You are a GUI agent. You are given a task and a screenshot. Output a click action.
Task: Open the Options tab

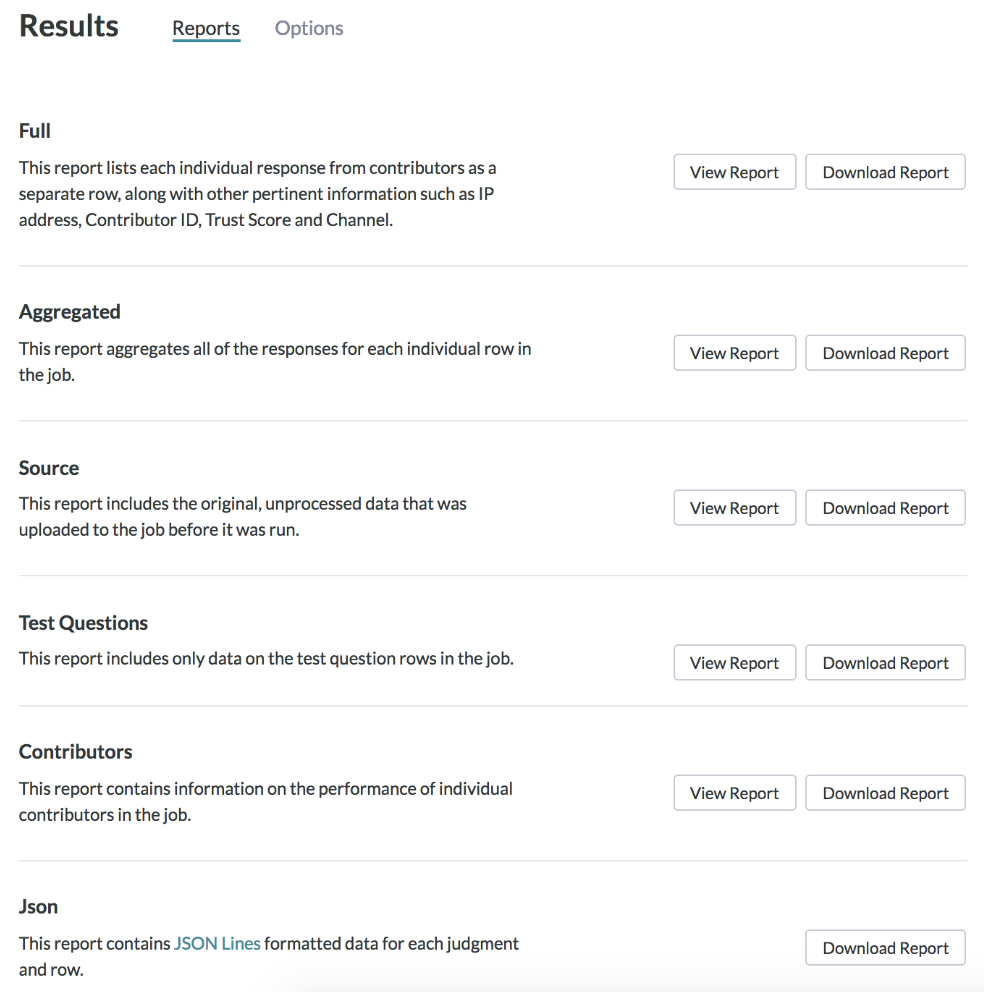click(309, 28)
